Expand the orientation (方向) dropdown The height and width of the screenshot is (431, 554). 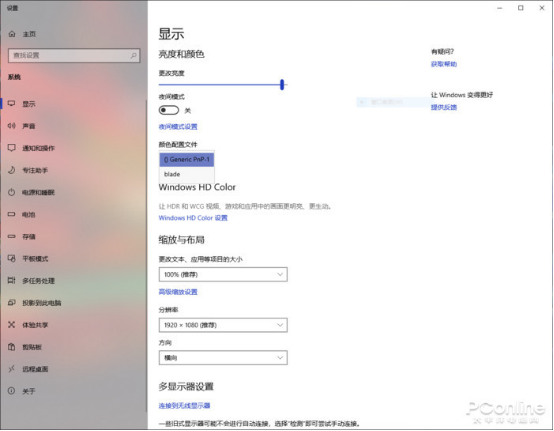click(x=223, y=358)
